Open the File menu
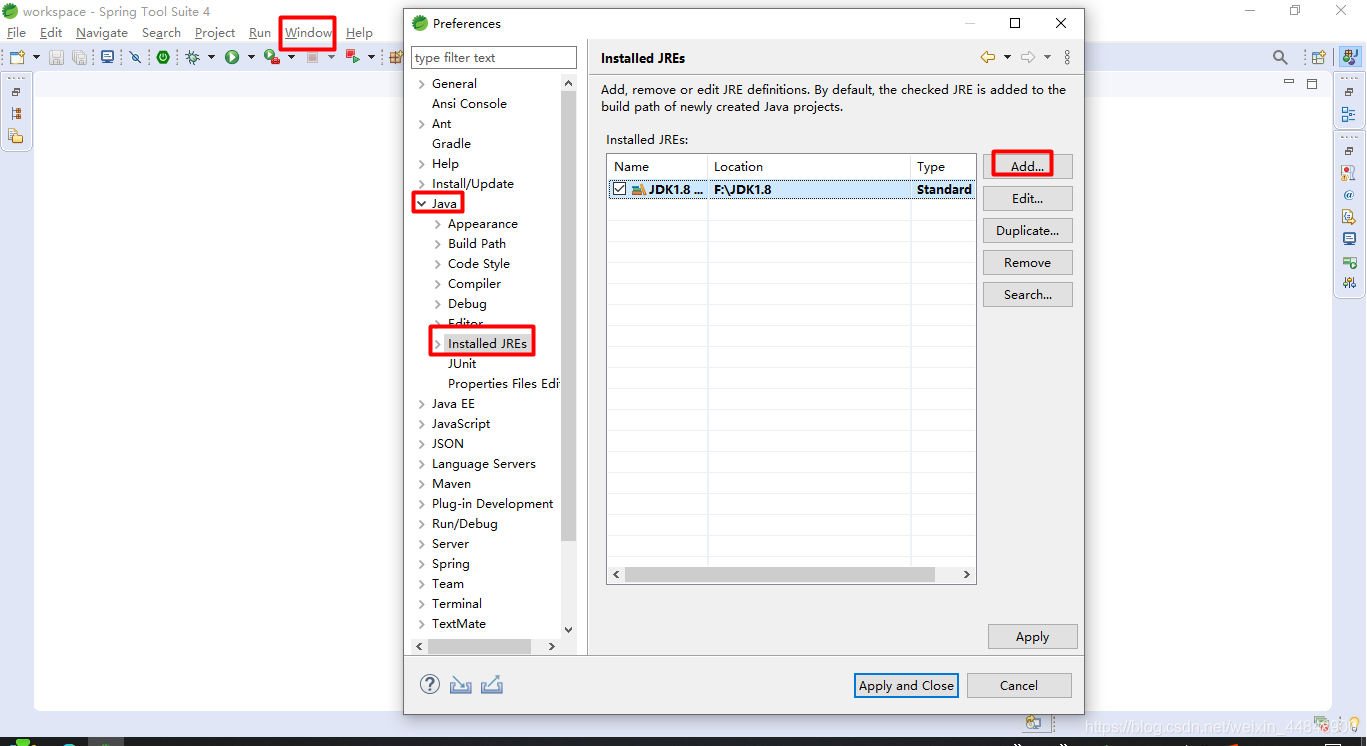The width and height of the screenshot is (1367, 746). tap(17, 33)
